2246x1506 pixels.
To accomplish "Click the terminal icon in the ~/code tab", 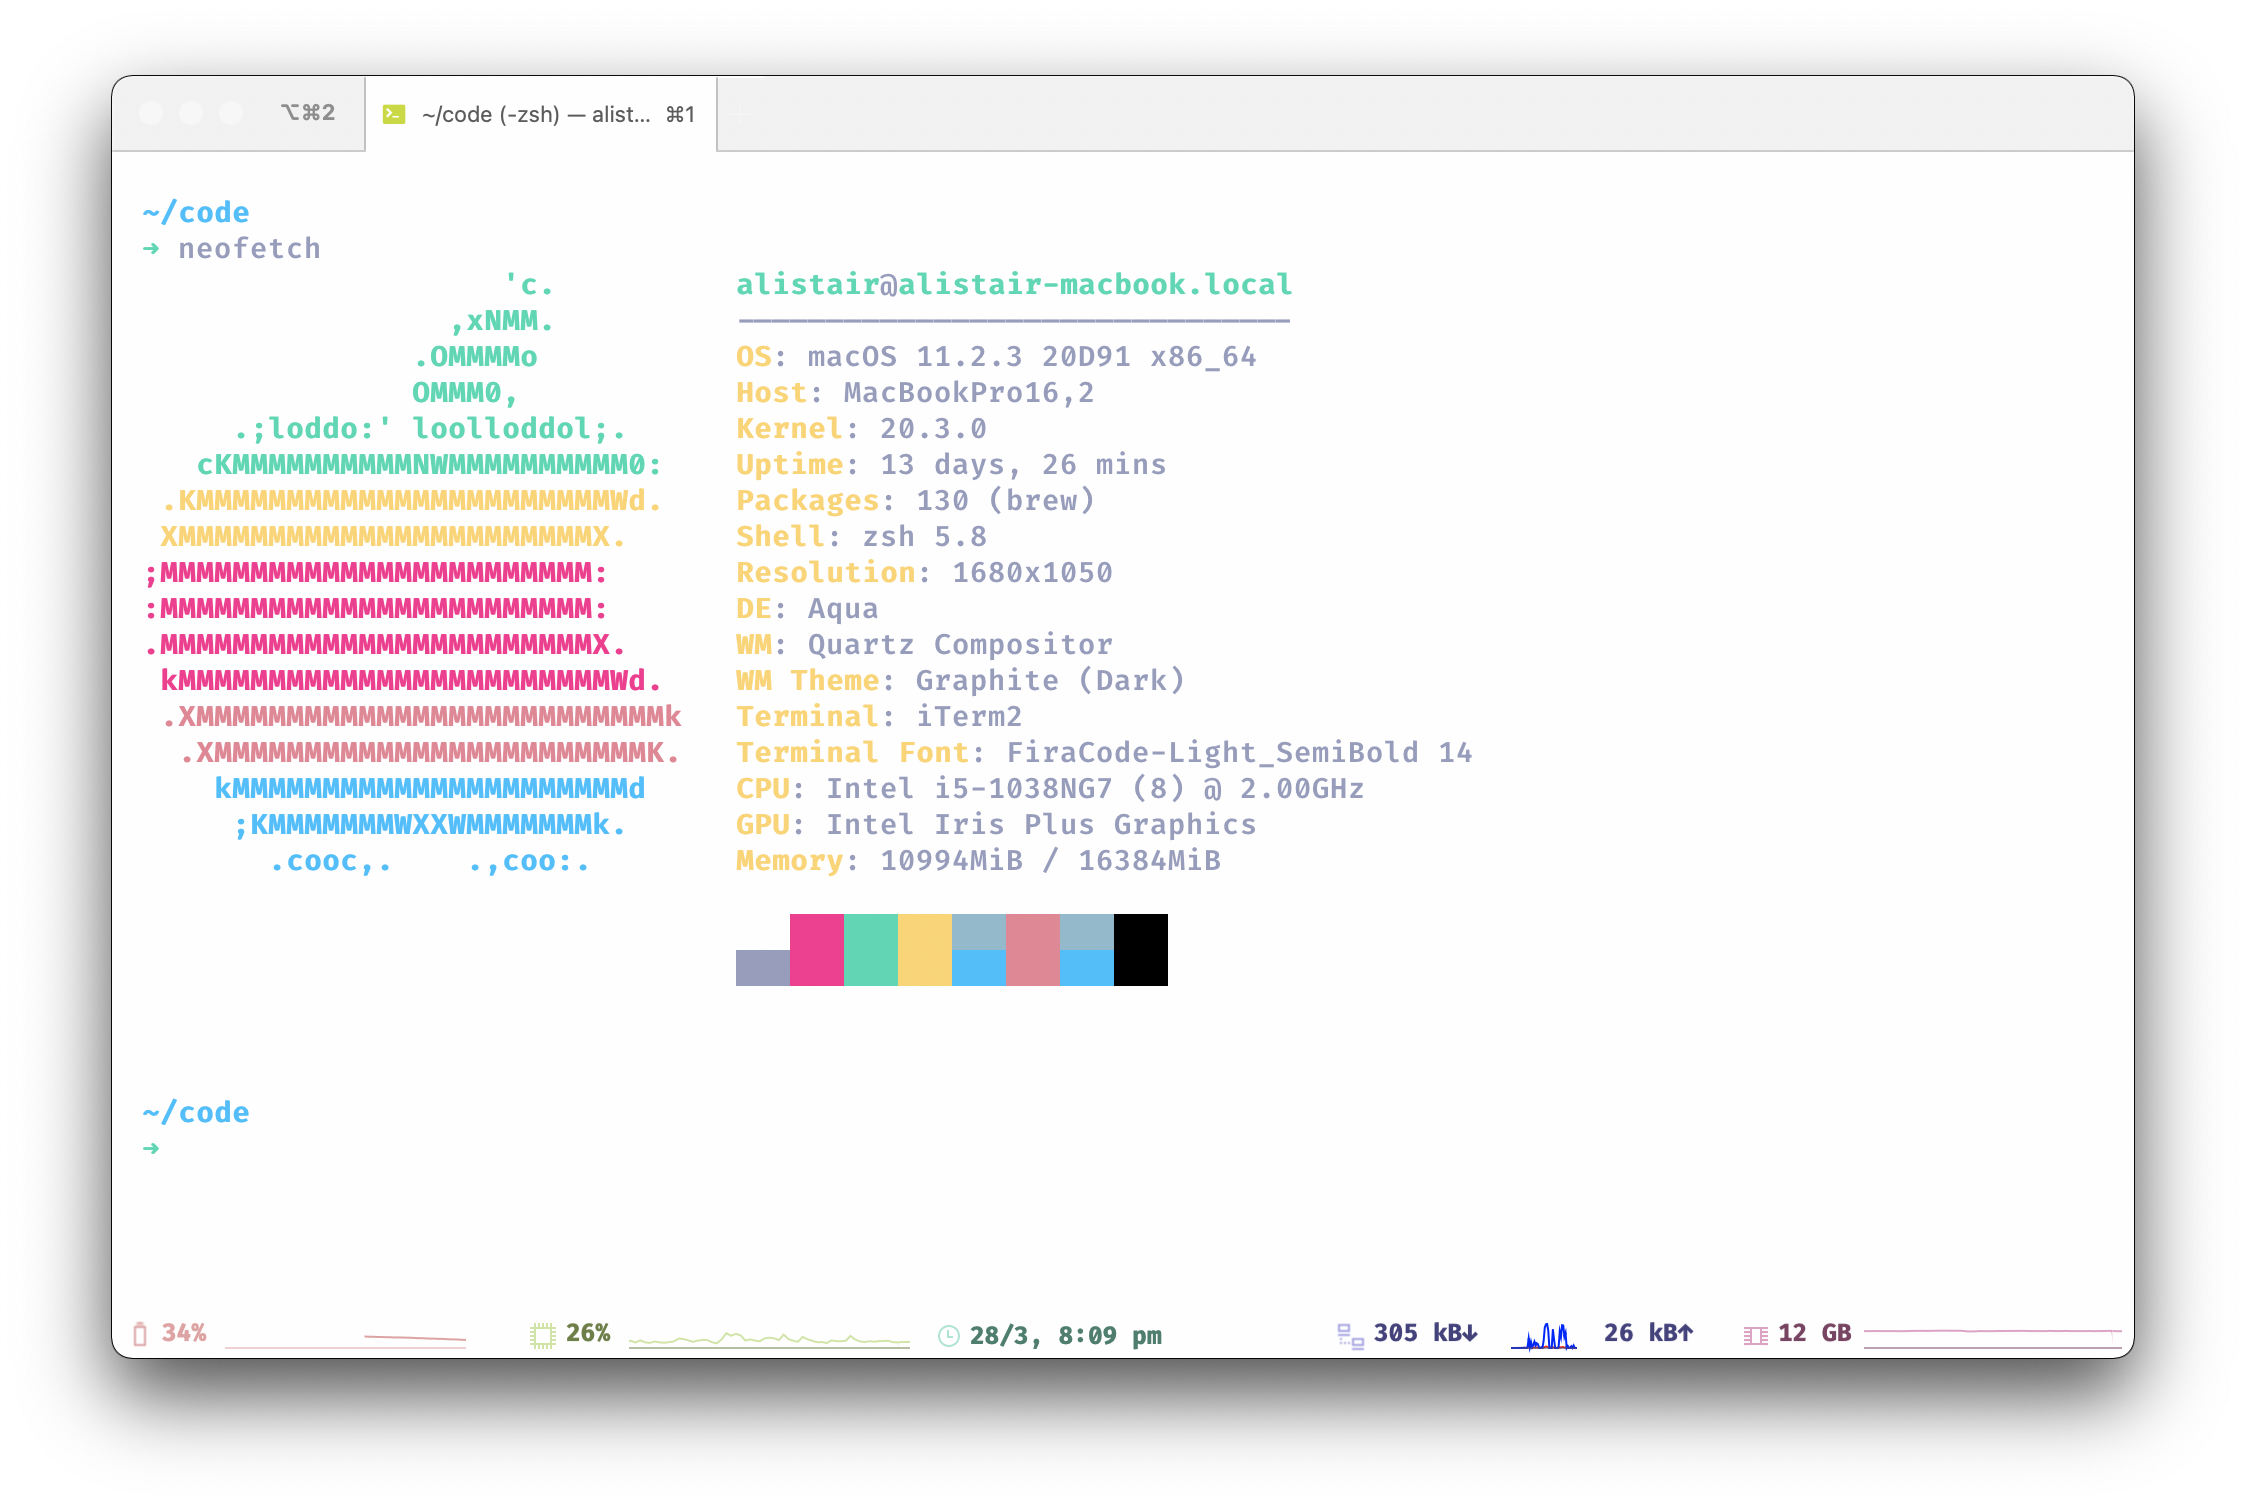I will (x=394, y=115).
